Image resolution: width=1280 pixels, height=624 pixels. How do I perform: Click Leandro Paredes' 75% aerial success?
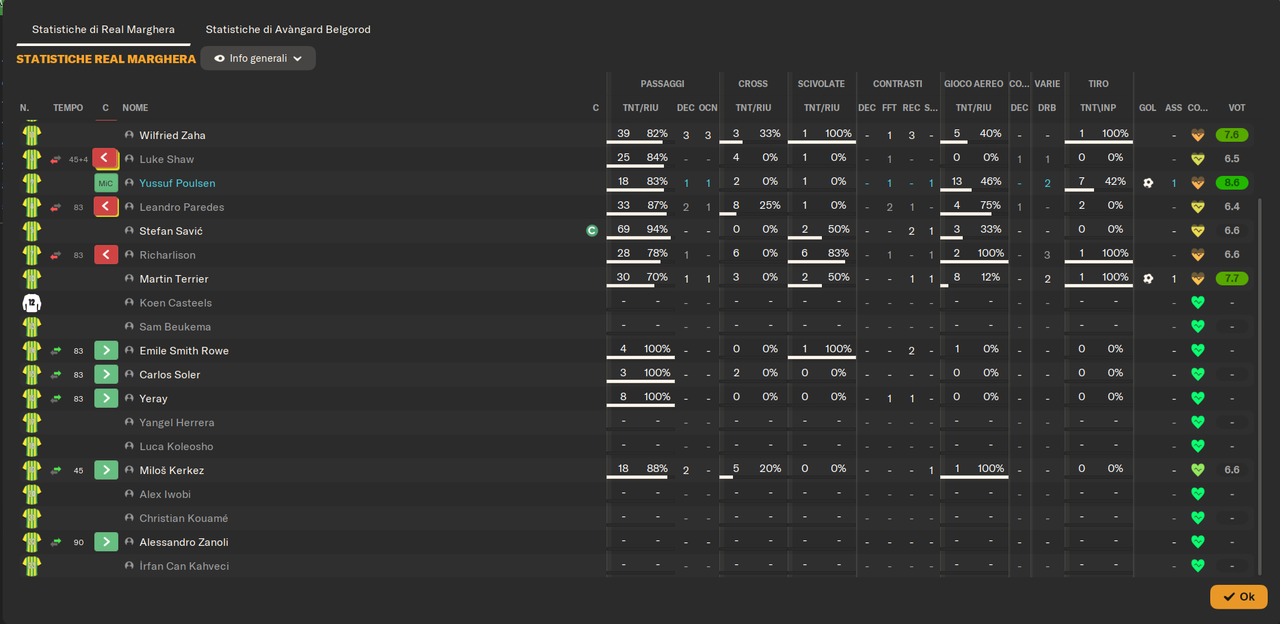click(990, 206)
